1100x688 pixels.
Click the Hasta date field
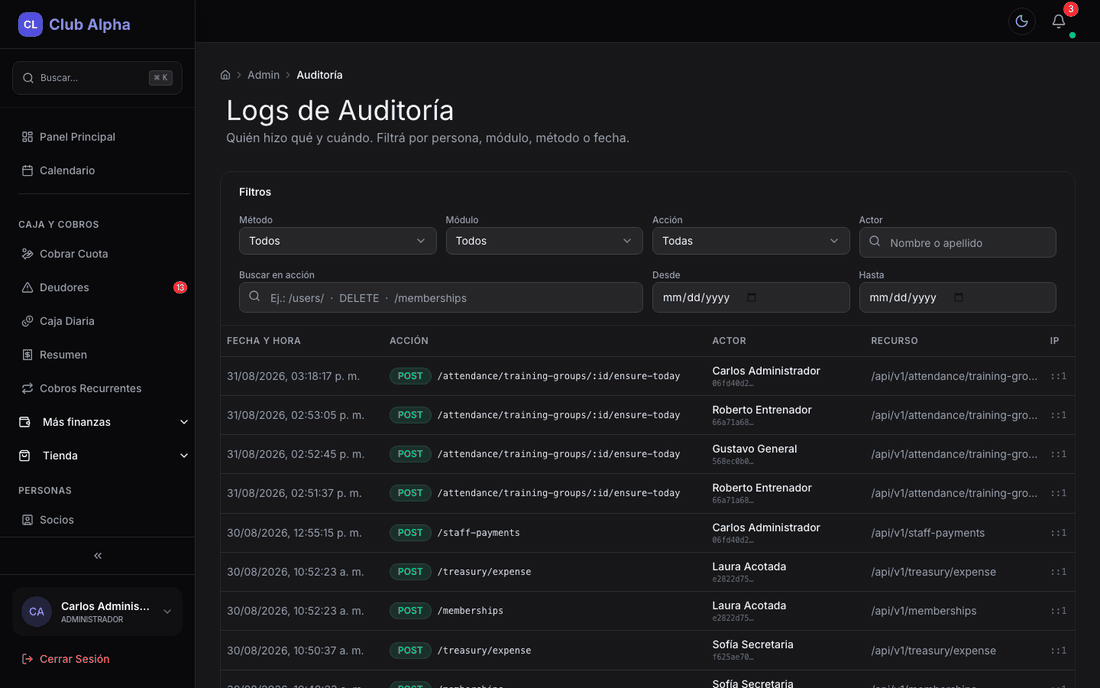(958, 297)
